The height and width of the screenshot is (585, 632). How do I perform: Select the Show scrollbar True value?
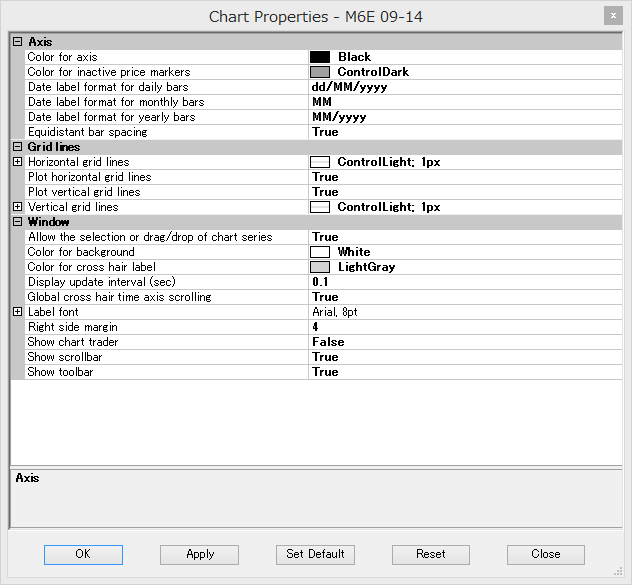pos(325,357)
